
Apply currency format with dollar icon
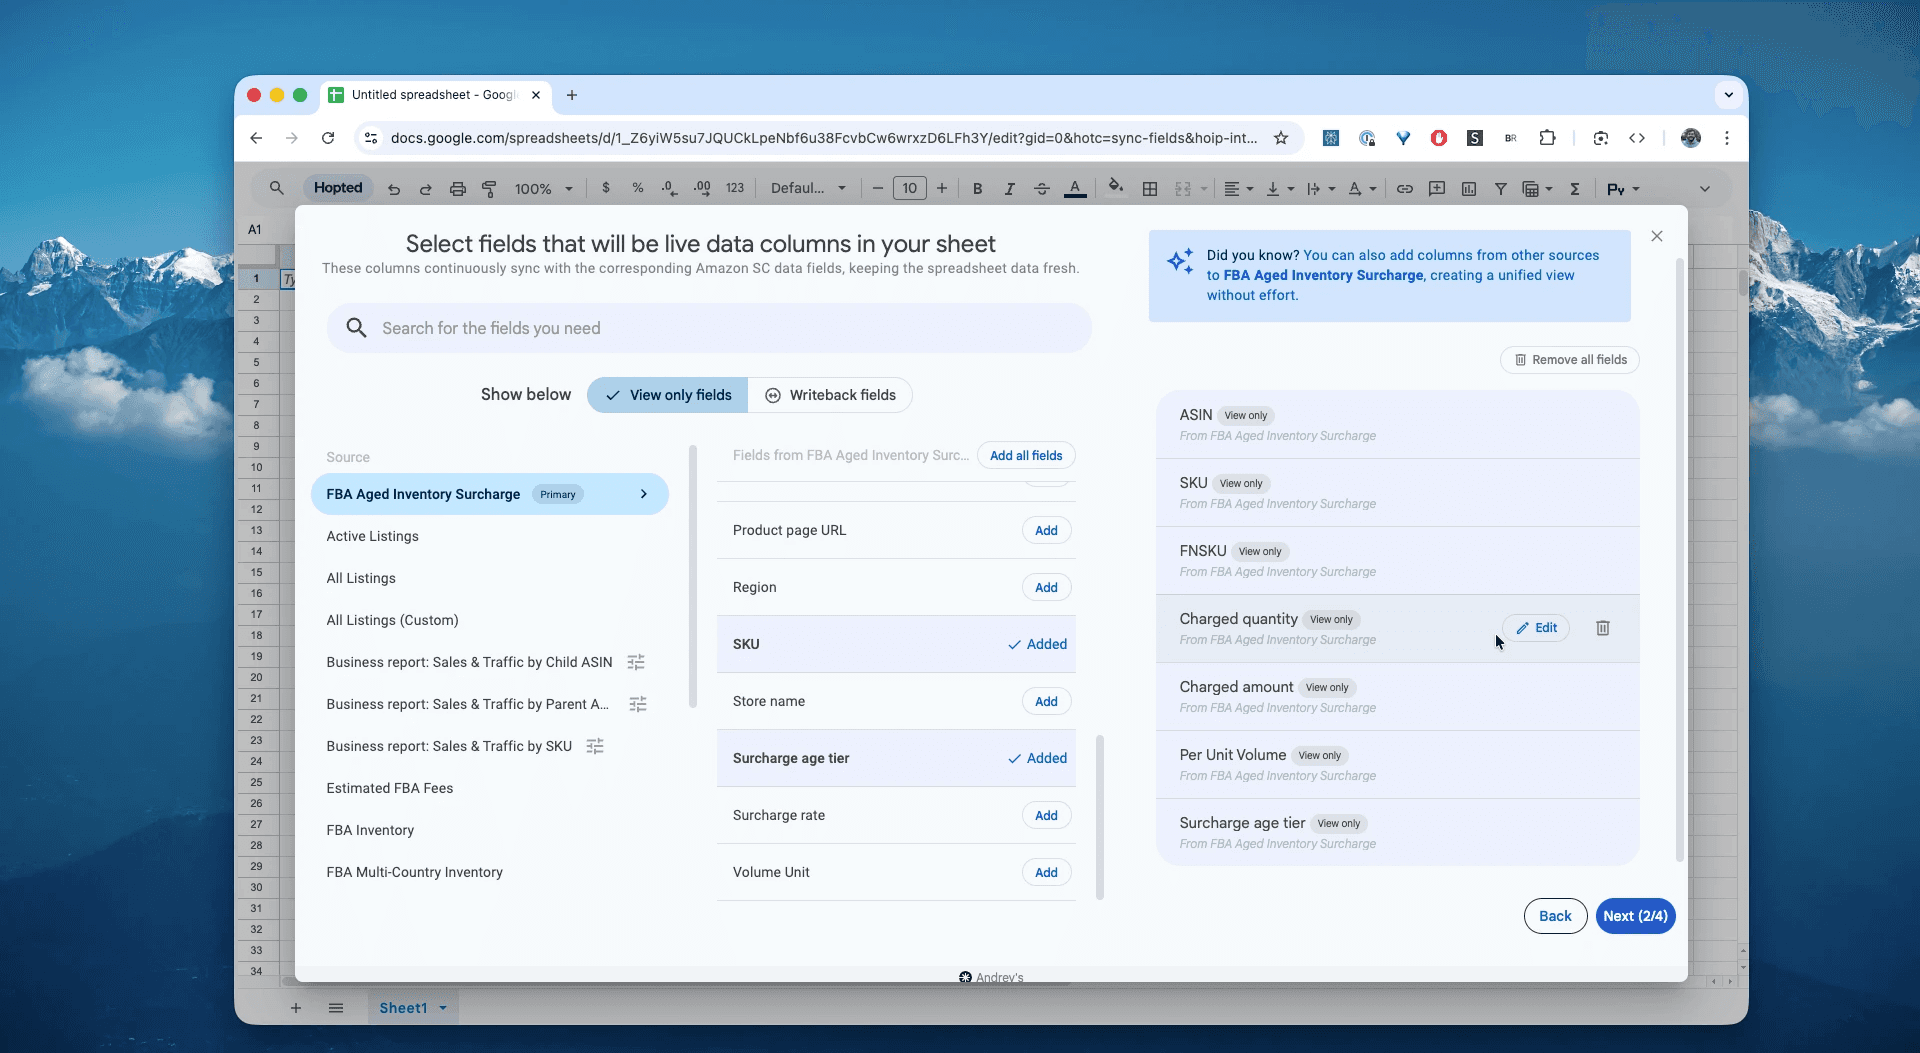(x=606, y=188)
